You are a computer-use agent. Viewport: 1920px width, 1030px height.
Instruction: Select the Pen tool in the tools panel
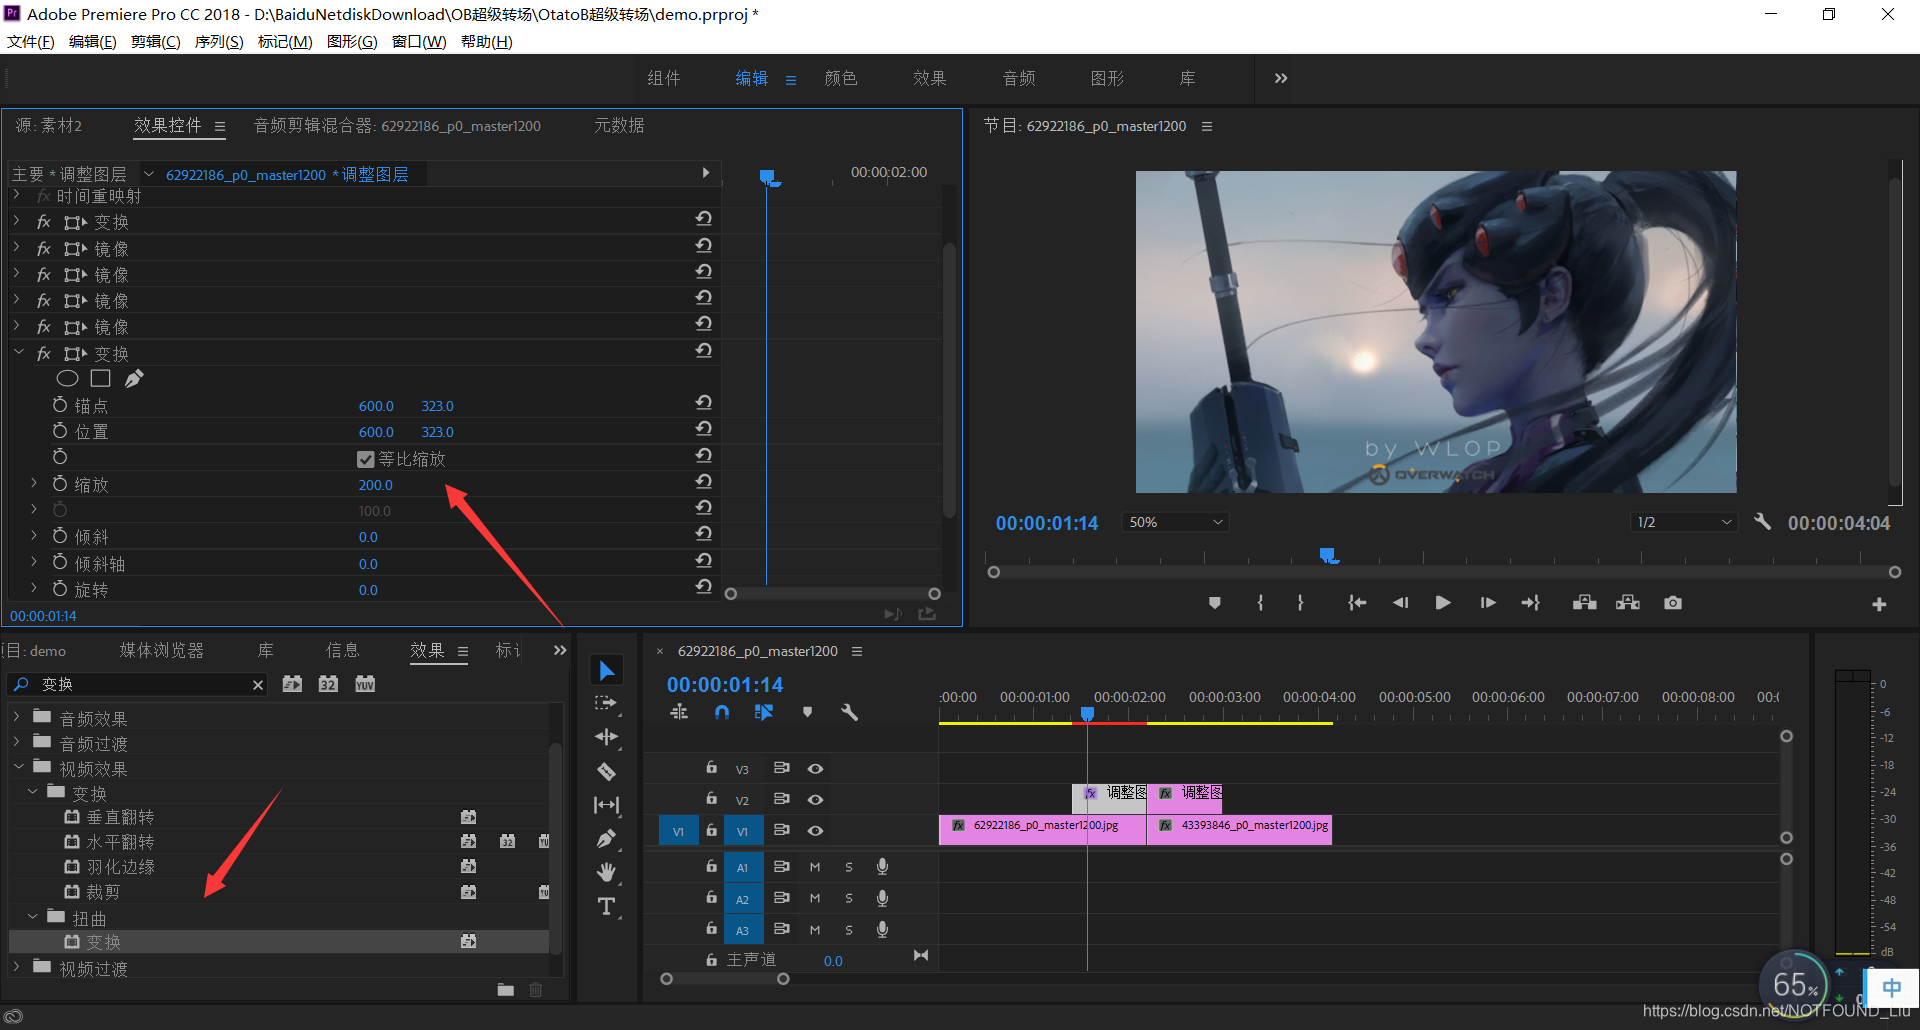click(x=606, y=839)
